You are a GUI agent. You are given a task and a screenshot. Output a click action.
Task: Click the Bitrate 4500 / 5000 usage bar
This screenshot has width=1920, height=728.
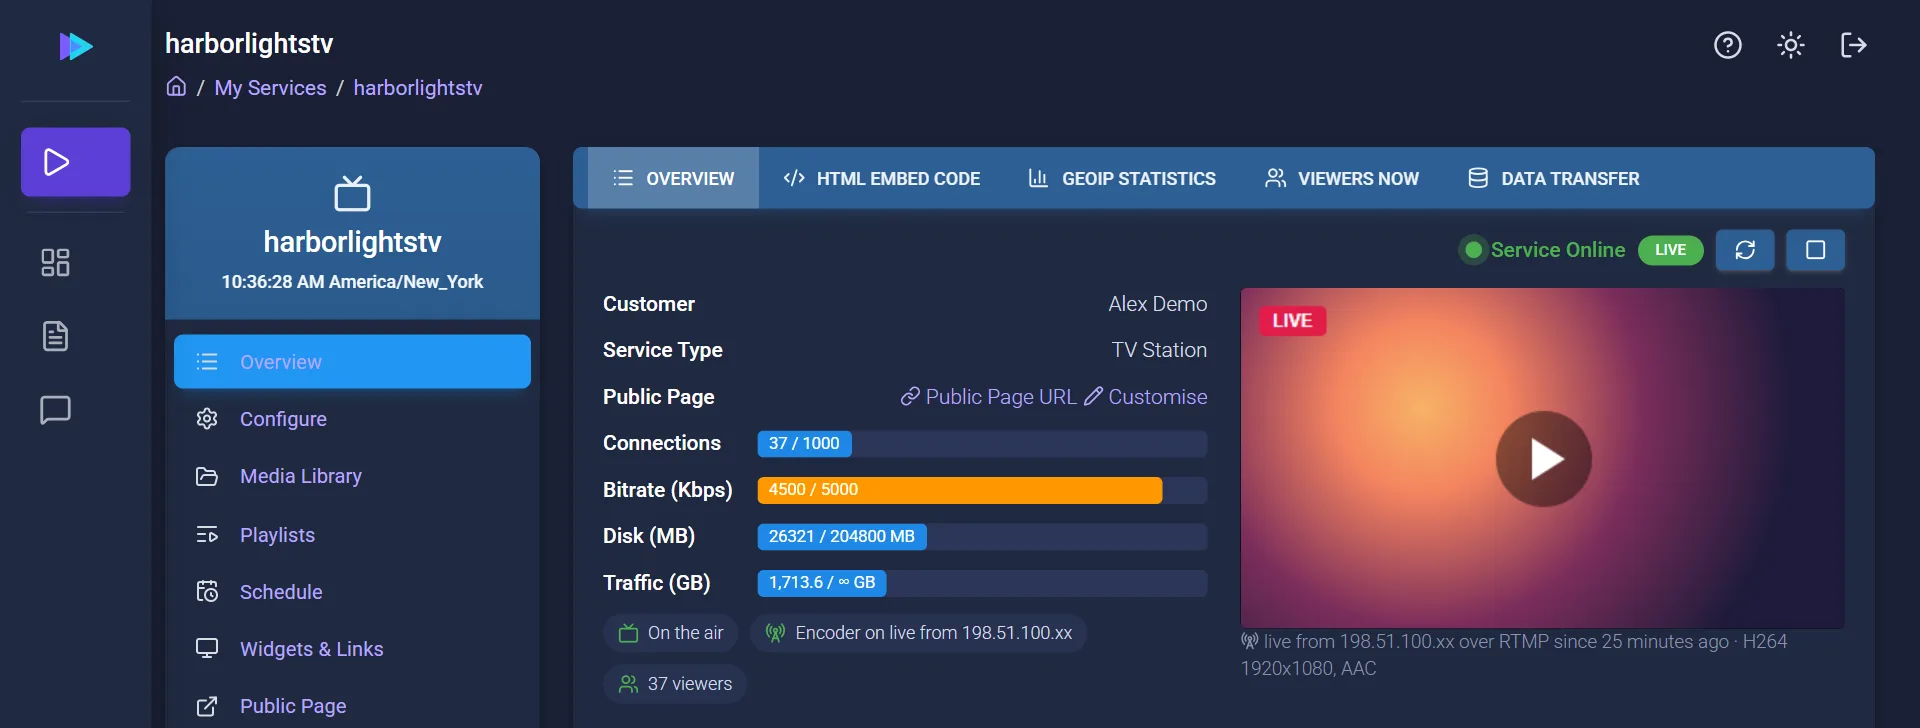982,490
